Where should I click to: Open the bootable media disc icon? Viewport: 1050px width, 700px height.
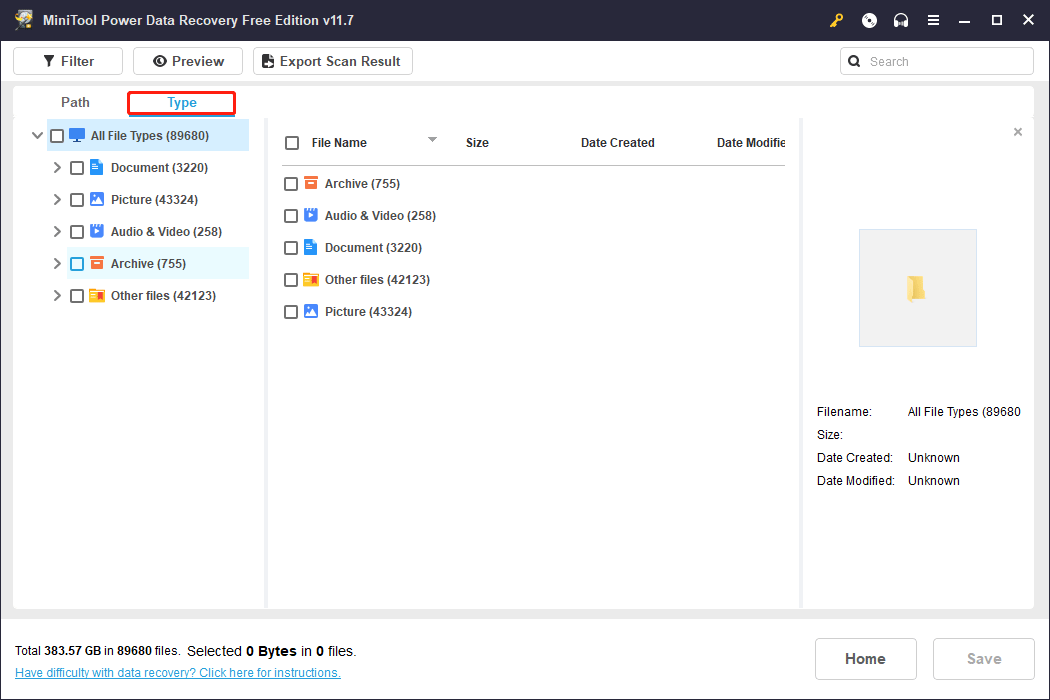click(869, 21)
